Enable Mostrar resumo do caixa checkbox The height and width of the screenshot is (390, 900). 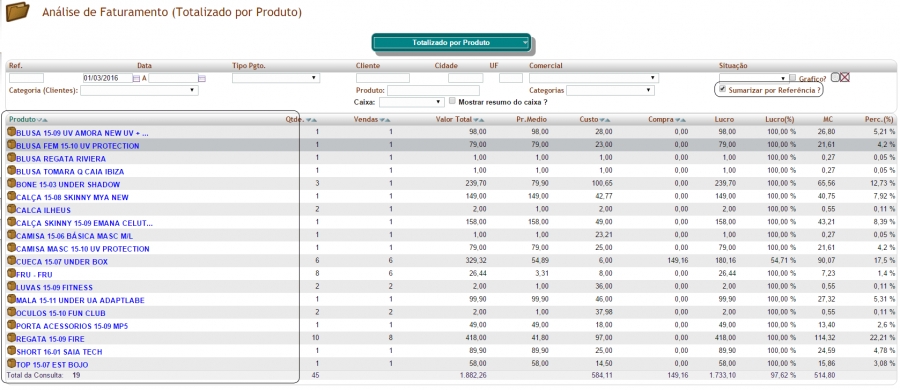[452, 101]
